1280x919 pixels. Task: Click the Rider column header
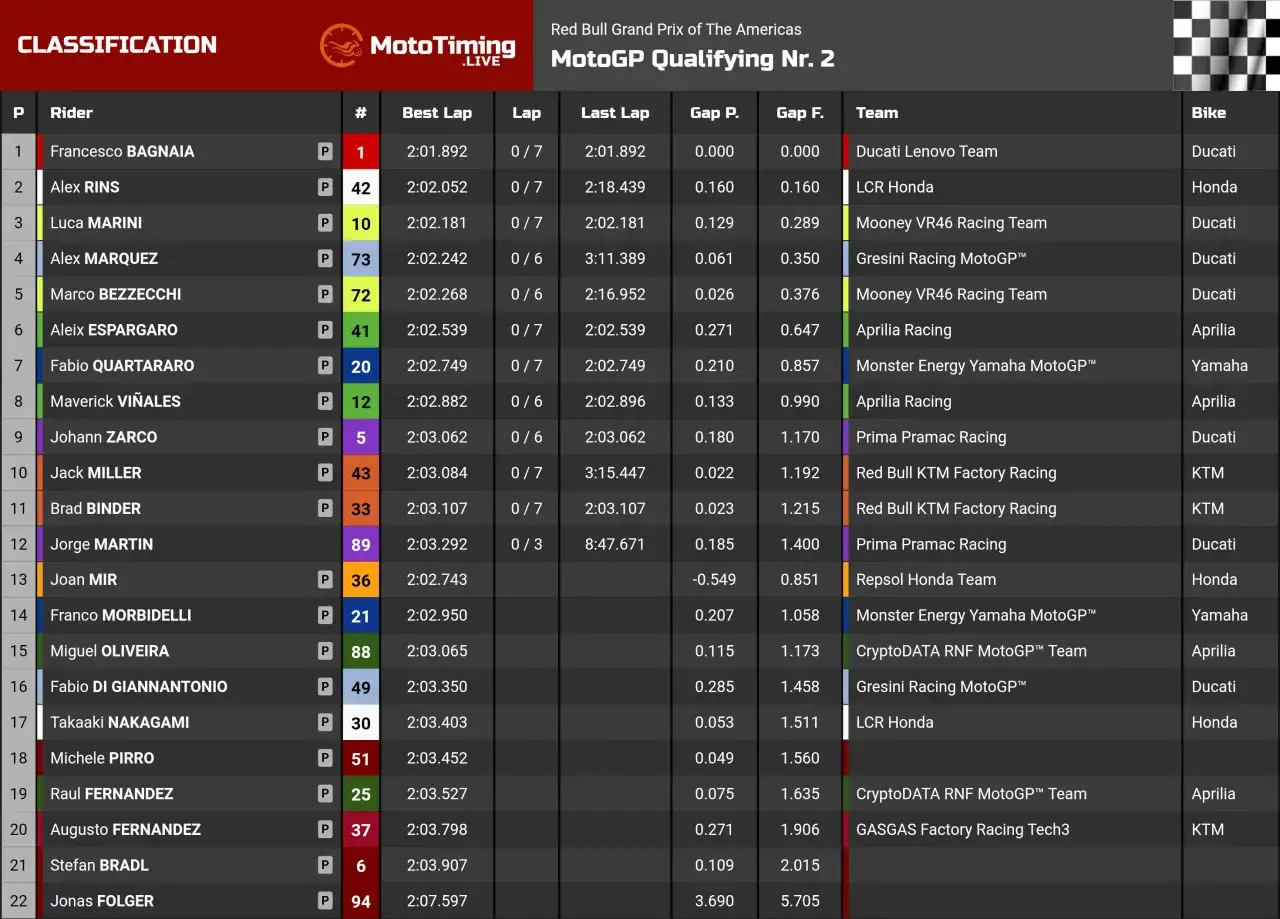72,113
